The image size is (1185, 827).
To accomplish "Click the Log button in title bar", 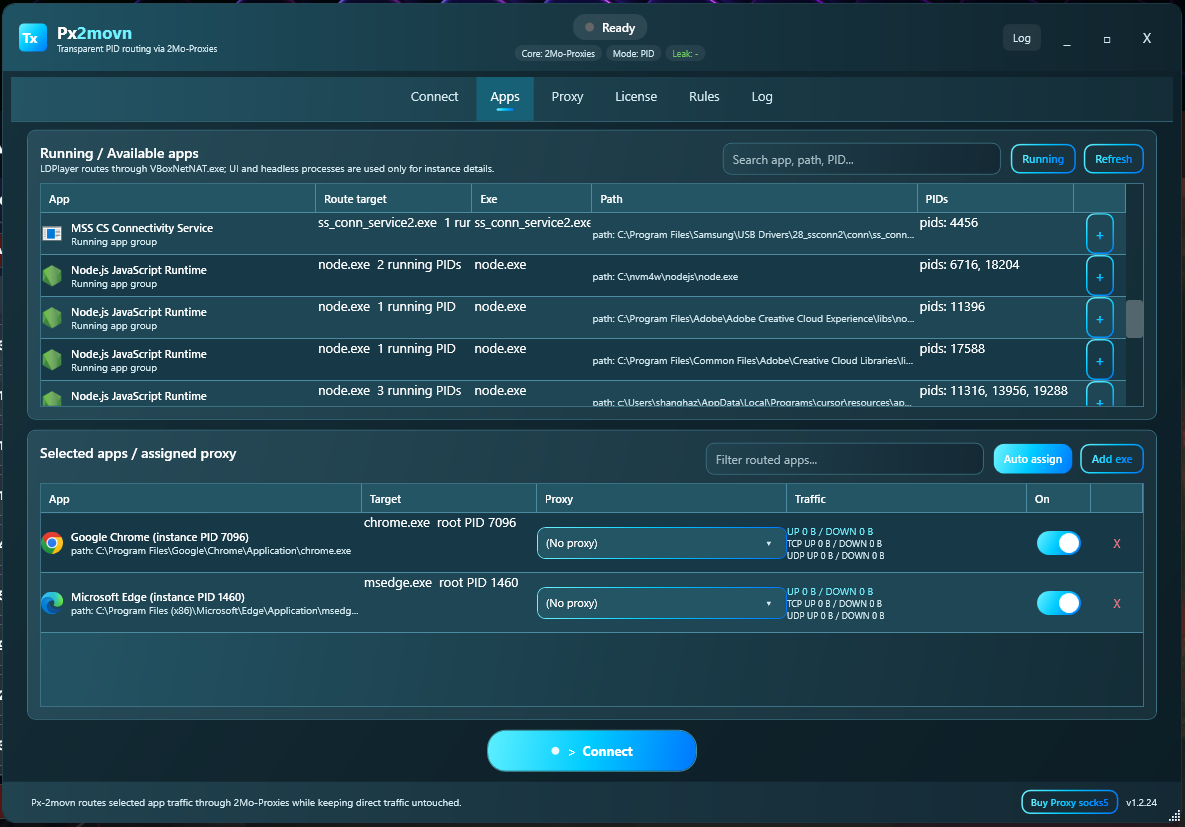I will pyautogui.click(x=1021, y=38).
